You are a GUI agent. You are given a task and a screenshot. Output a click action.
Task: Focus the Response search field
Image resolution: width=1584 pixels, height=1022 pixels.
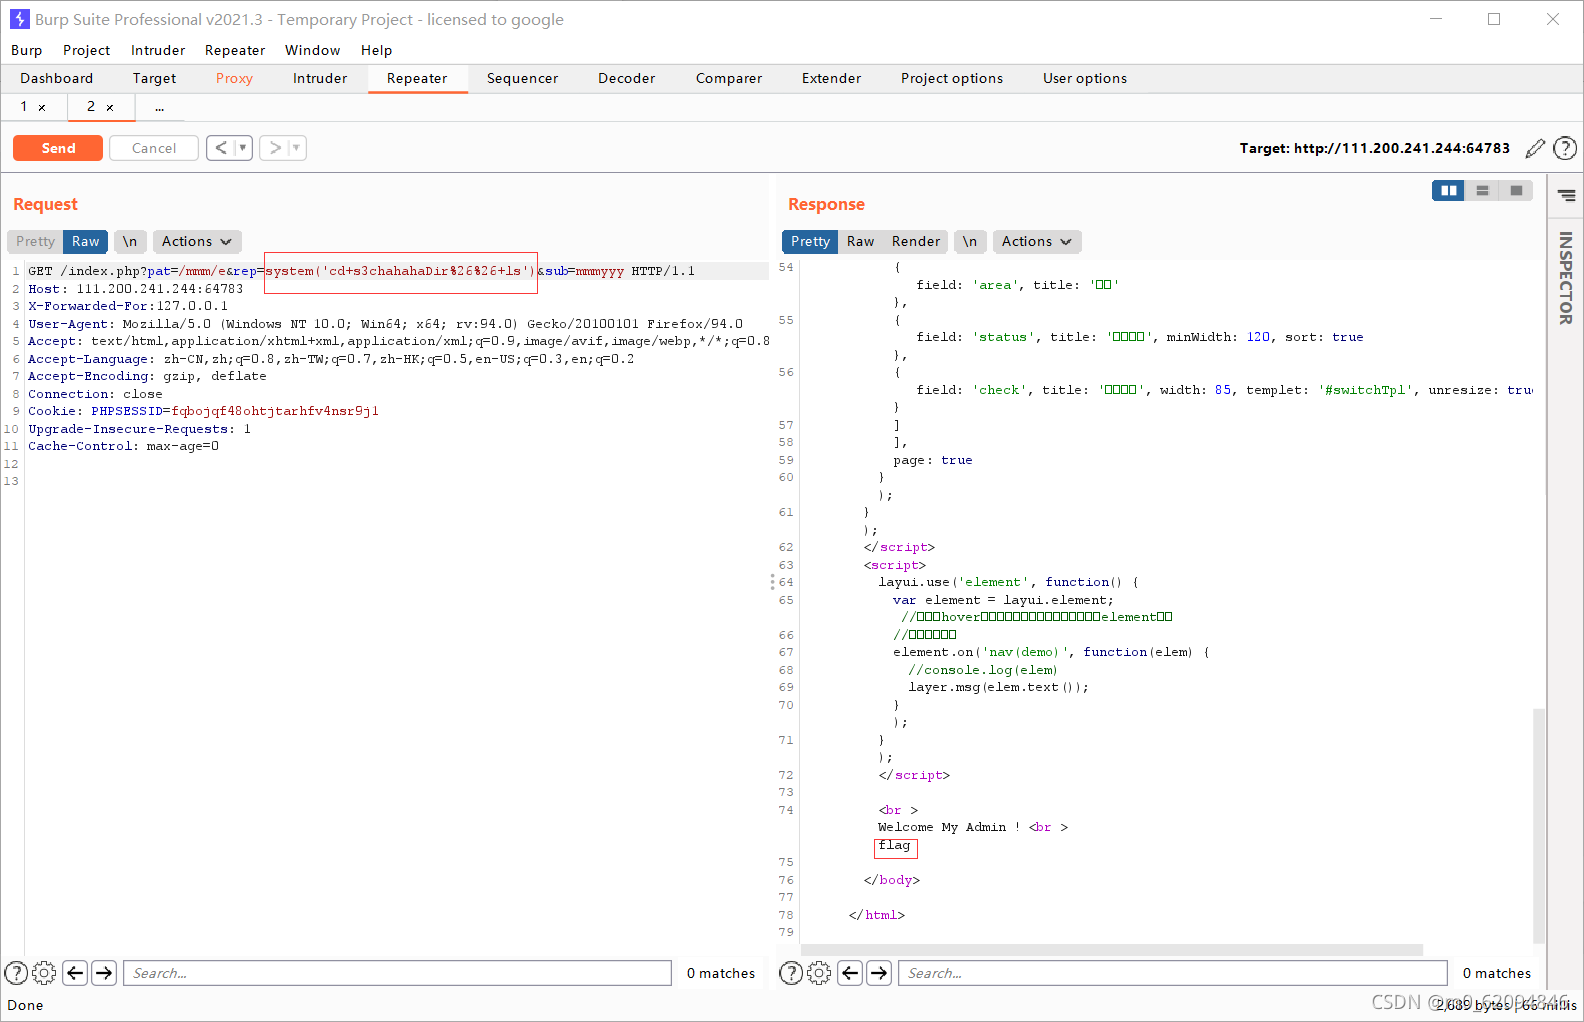(1173, 973)
